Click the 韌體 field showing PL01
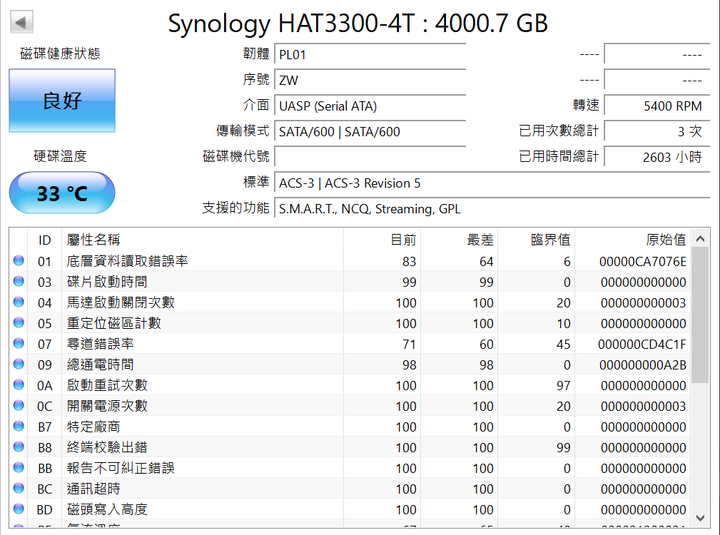The width and height of the screenshot is (720, 535). [370, 54]
